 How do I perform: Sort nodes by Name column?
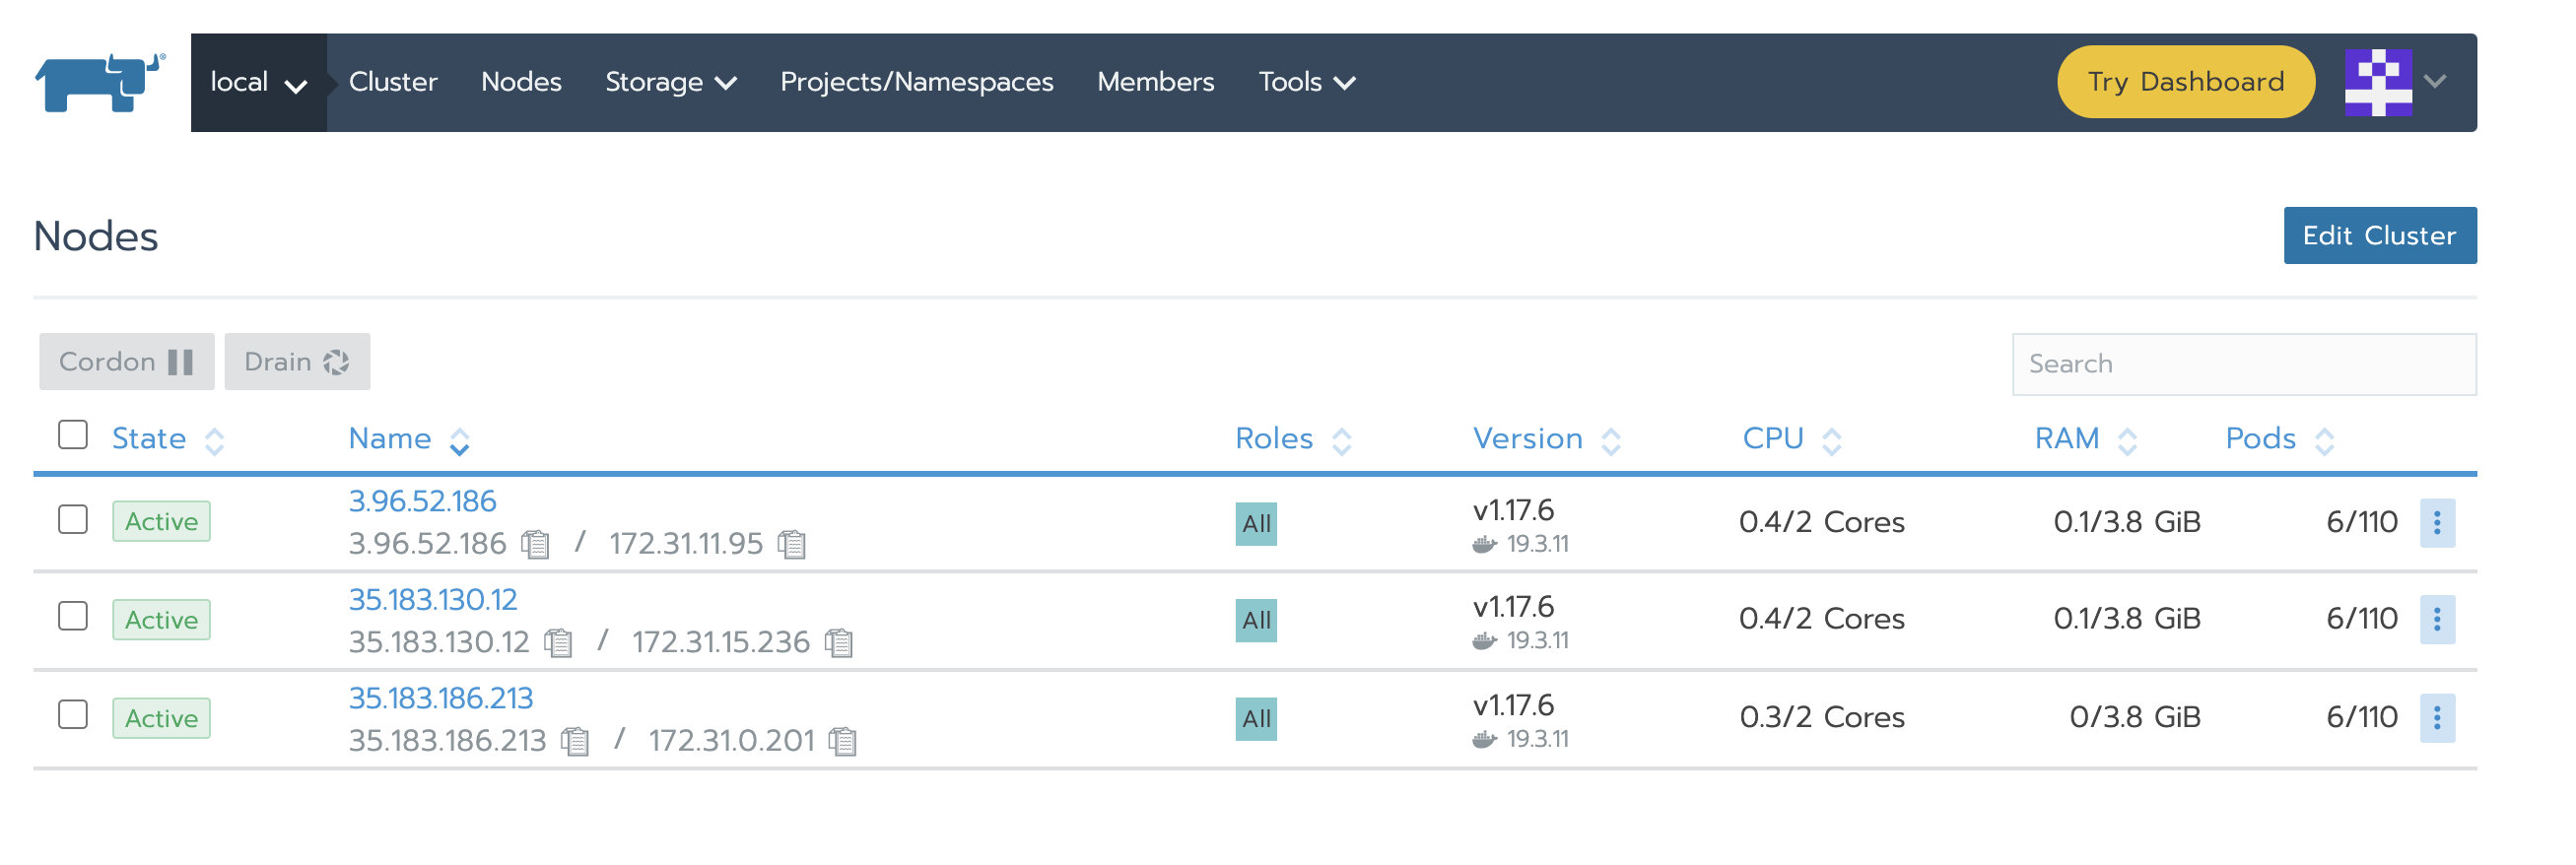pyautogui.click(x=408, y=439)
